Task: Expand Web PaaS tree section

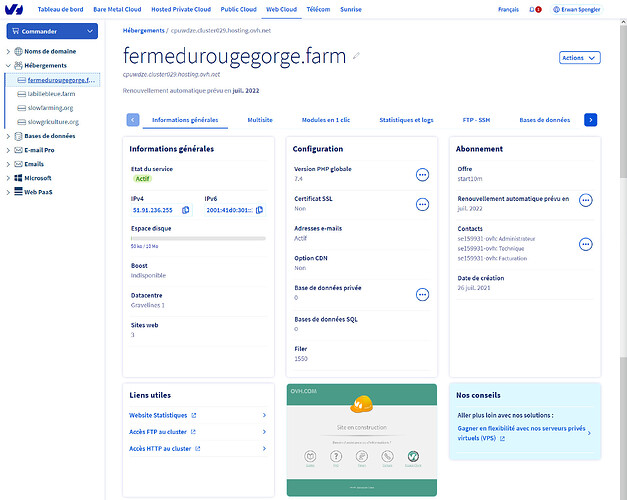Action: click(x=8, y=192)
